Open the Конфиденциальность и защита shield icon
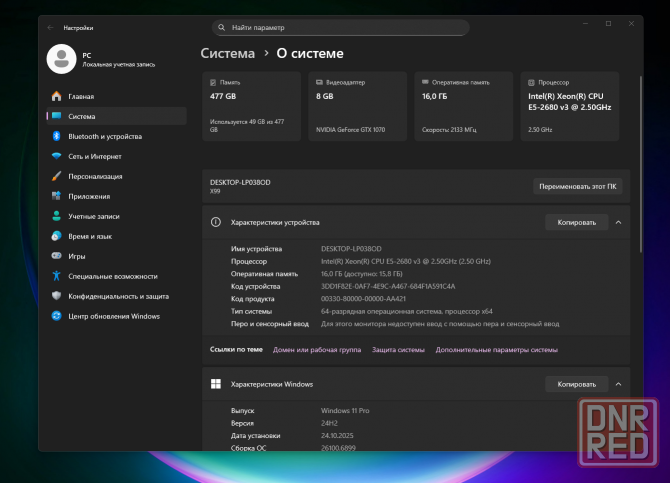 point(57,296)
